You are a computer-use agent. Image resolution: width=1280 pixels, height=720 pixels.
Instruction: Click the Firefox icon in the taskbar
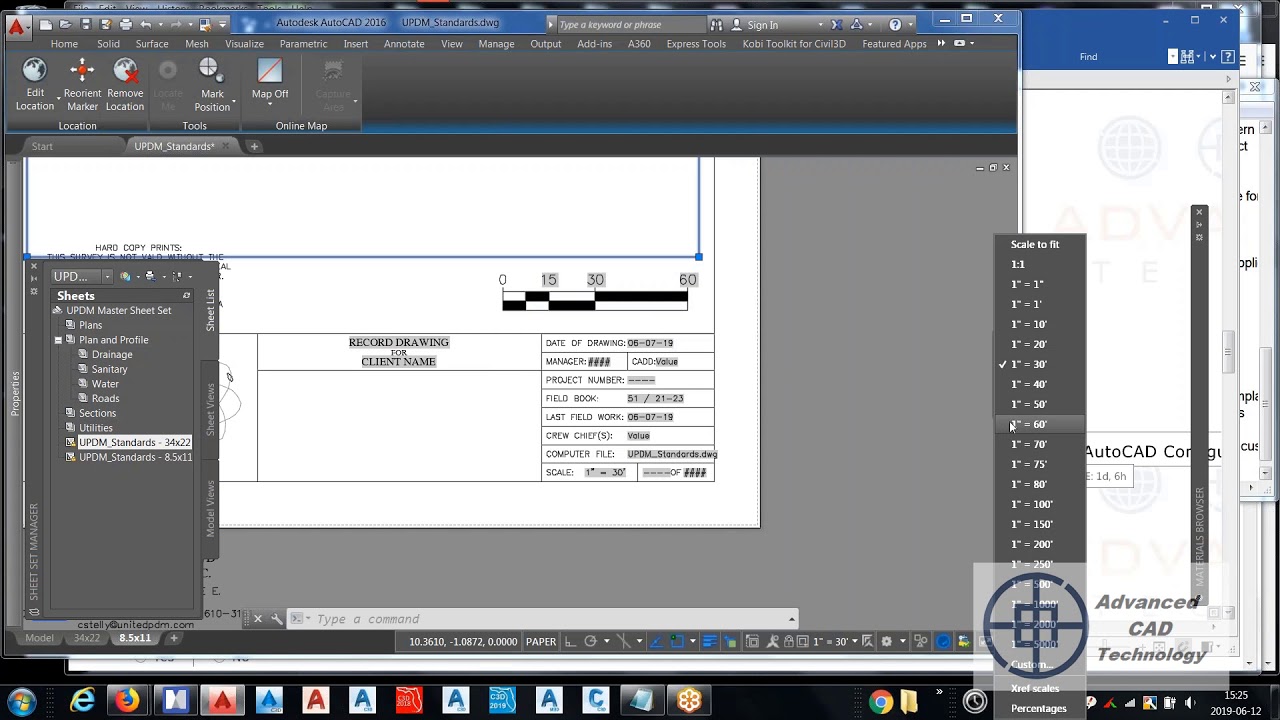click(x=127, y=701)
